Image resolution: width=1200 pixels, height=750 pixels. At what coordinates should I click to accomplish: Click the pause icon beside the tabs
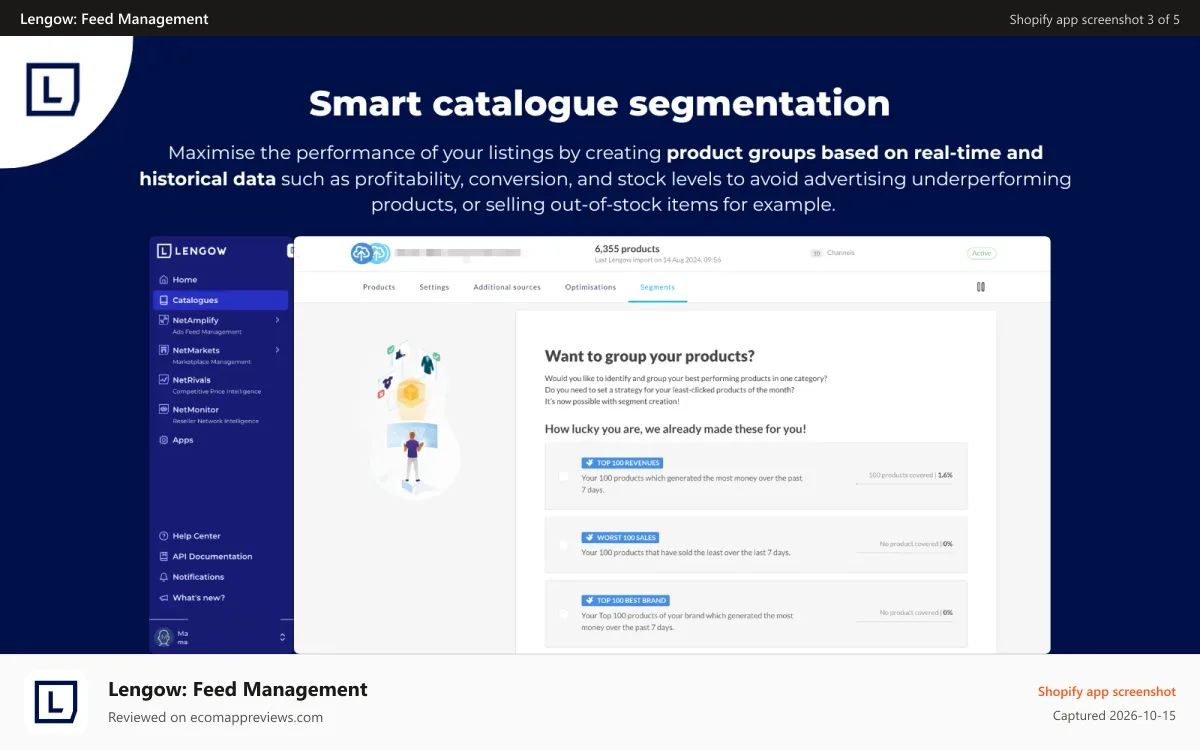point(980,287)
